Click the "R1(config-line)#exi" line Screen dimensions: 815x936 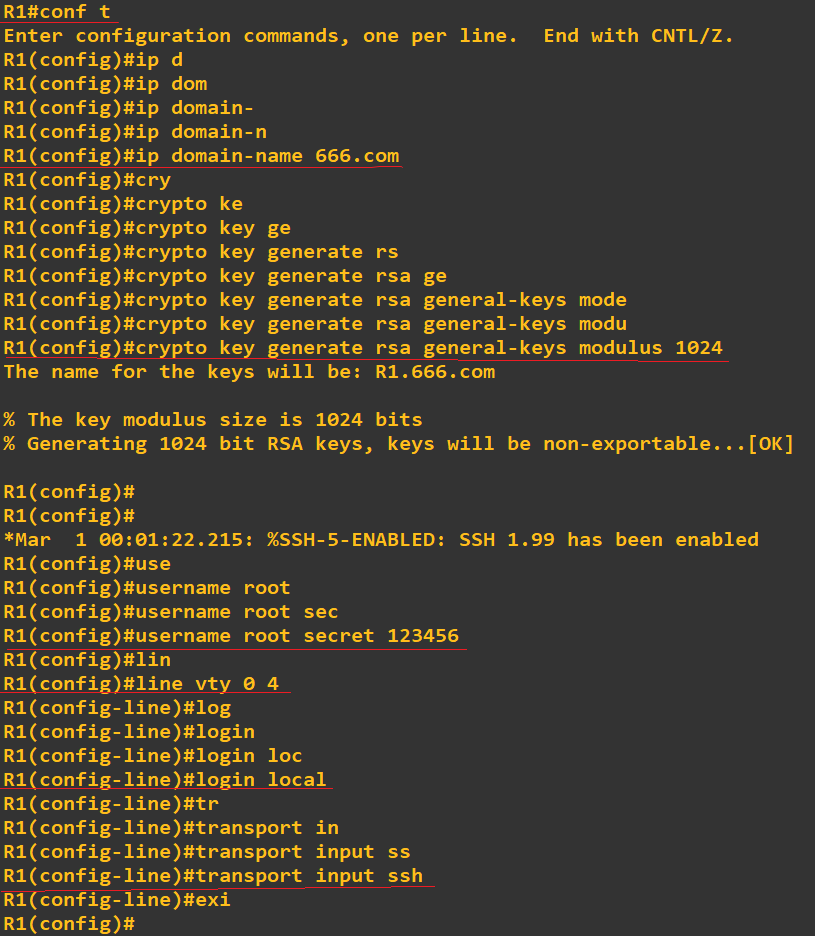(117, 900)
